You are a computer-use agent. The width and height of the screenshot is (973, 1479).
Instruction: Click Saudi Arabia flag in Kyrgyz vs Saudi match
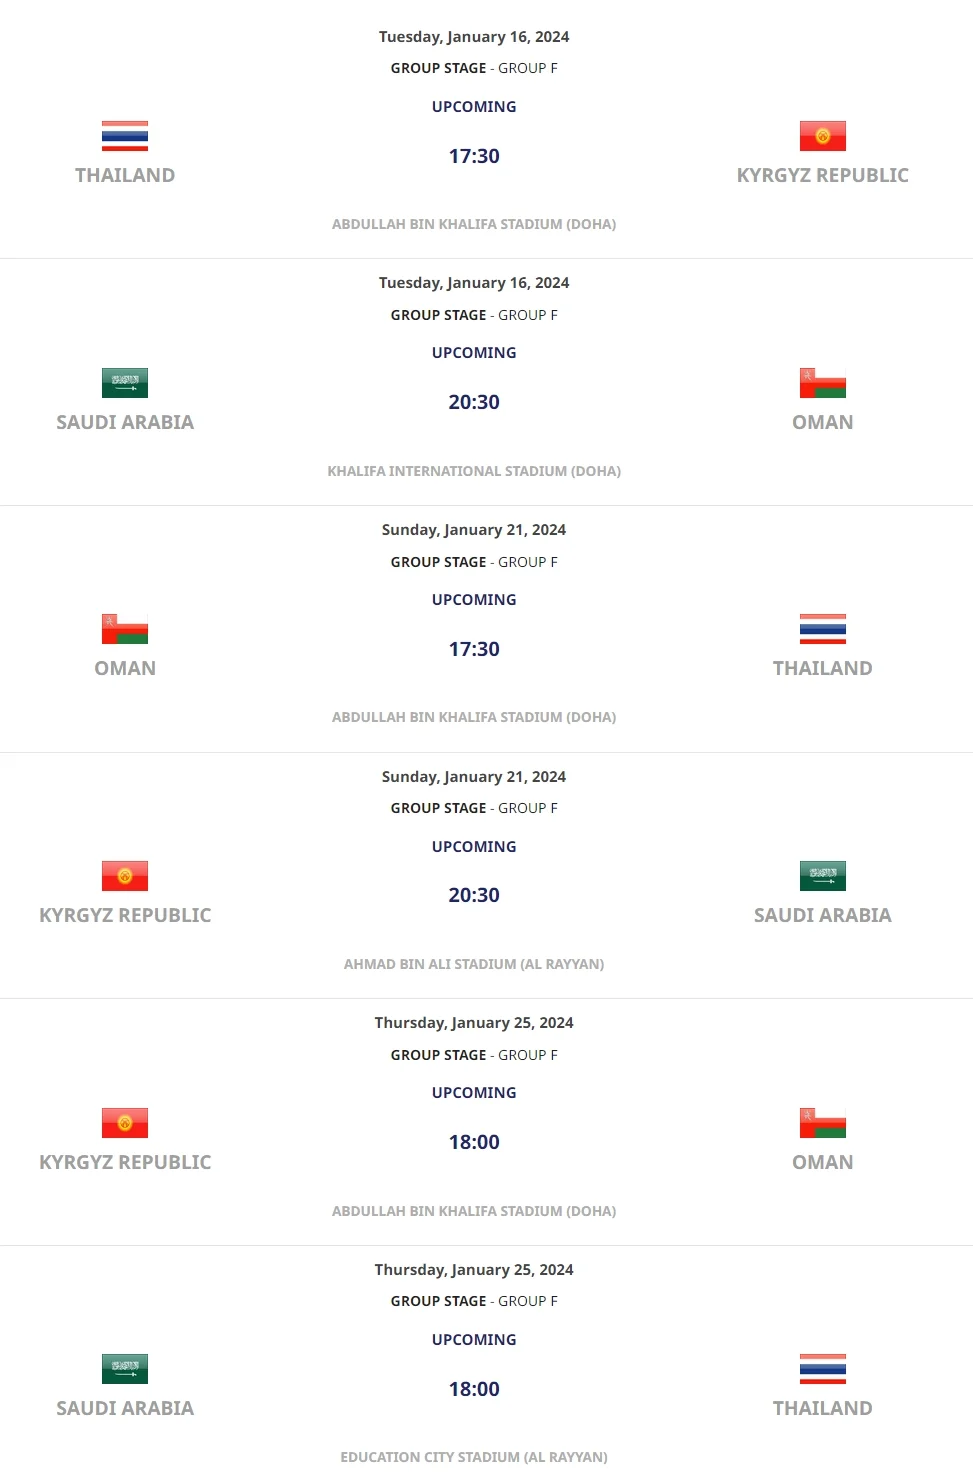click(822, 876)
